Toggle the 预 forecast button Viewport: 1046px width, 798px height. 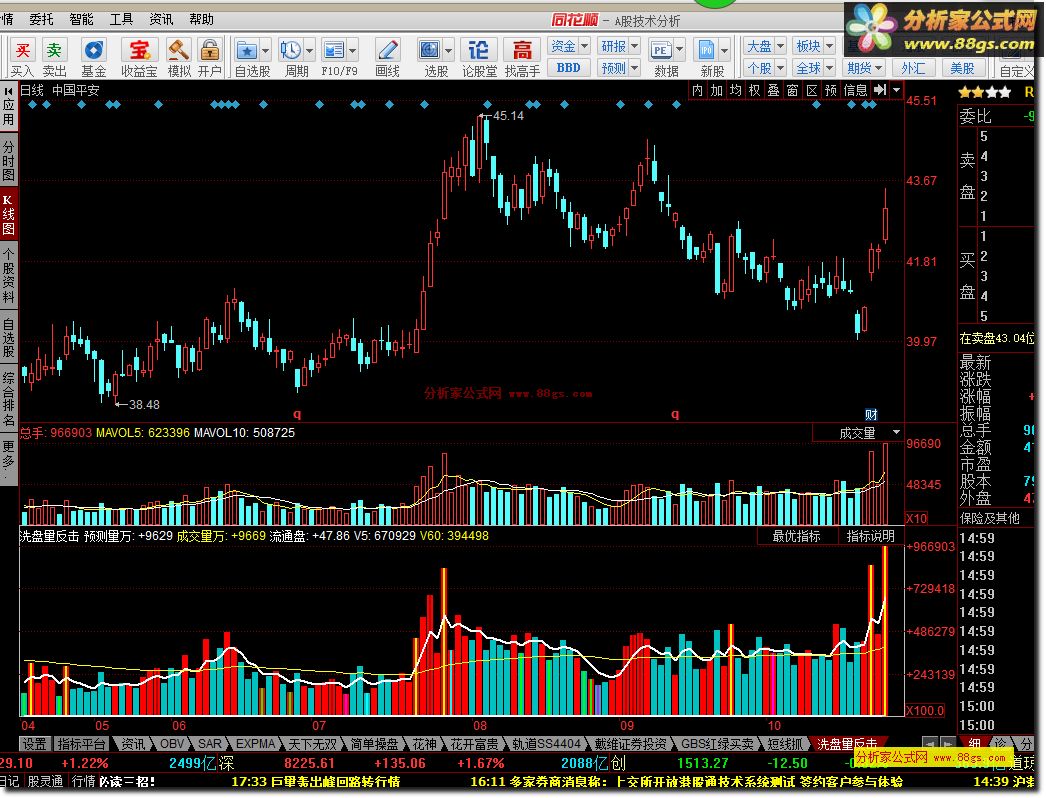point(831,90)
